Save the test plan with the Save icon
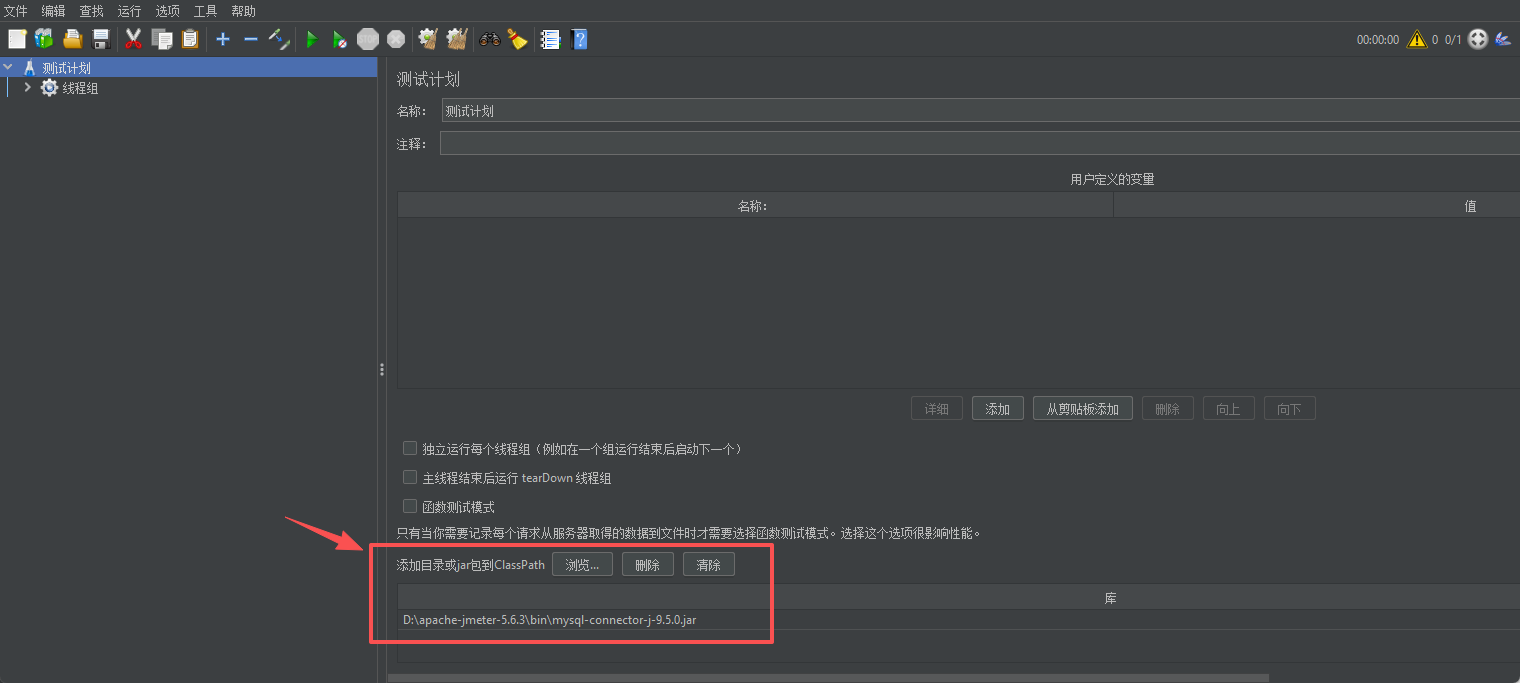Viewport: 1520px width, 683px height. point(99,39)
